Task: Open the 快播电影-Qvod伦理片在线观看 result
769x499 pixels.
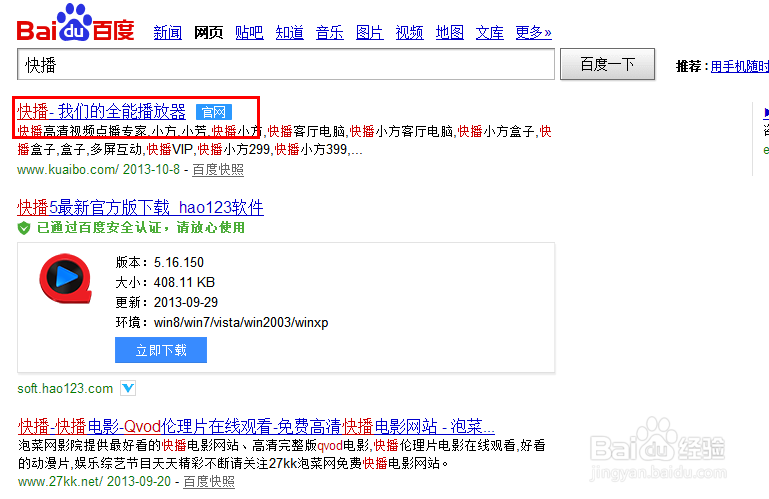Action: pos(256,426)
